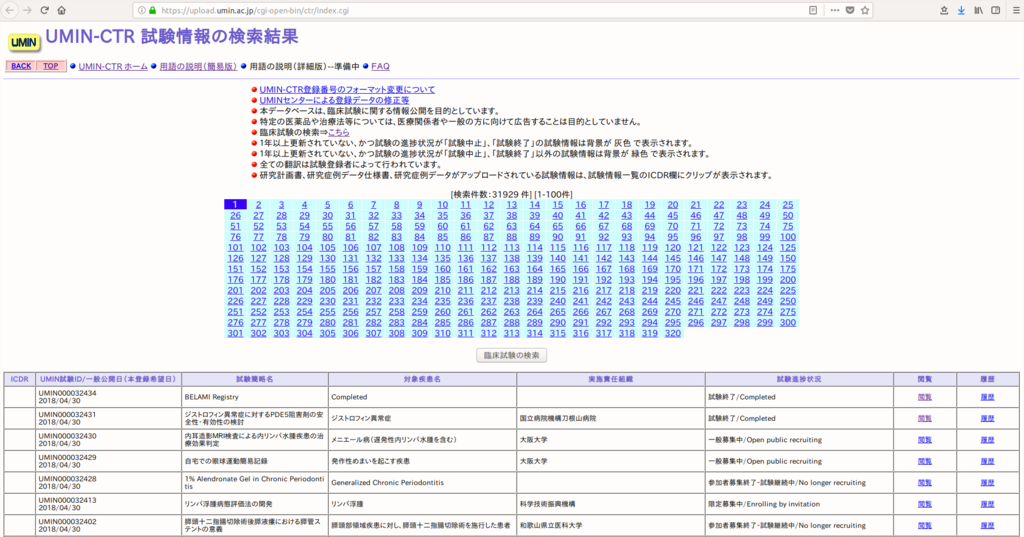
Task: Open the browser home page icon
Action: click(61, 10)
